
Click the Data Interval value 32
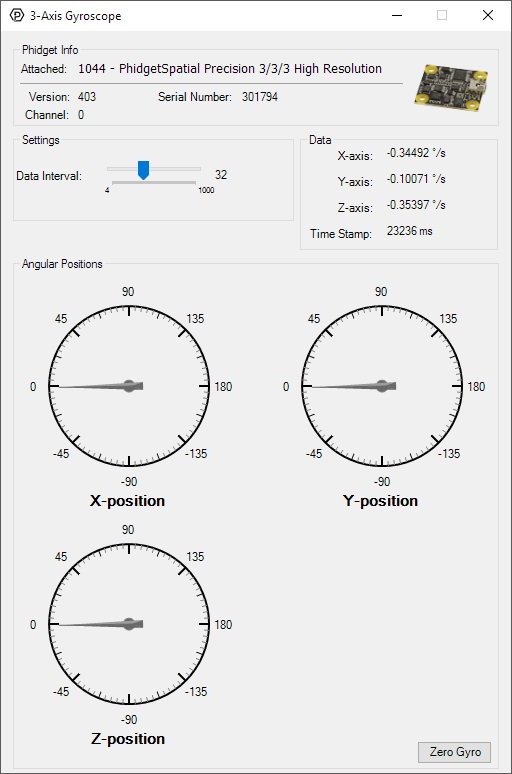[221, 175]
